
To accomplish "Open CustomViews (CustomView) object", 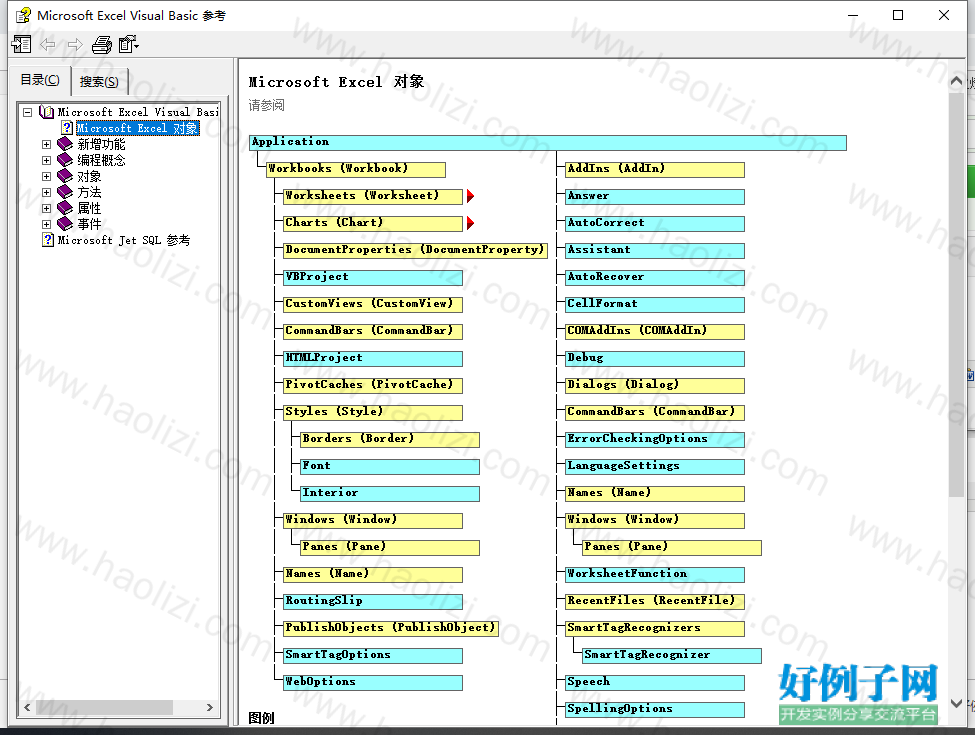I will coord(373,304).
